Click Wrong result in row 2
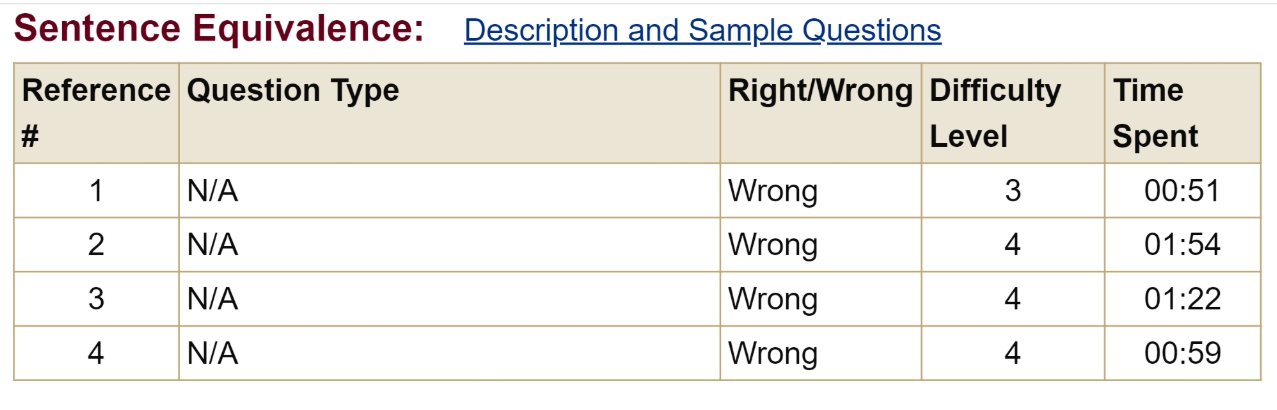 pos(772,245)
